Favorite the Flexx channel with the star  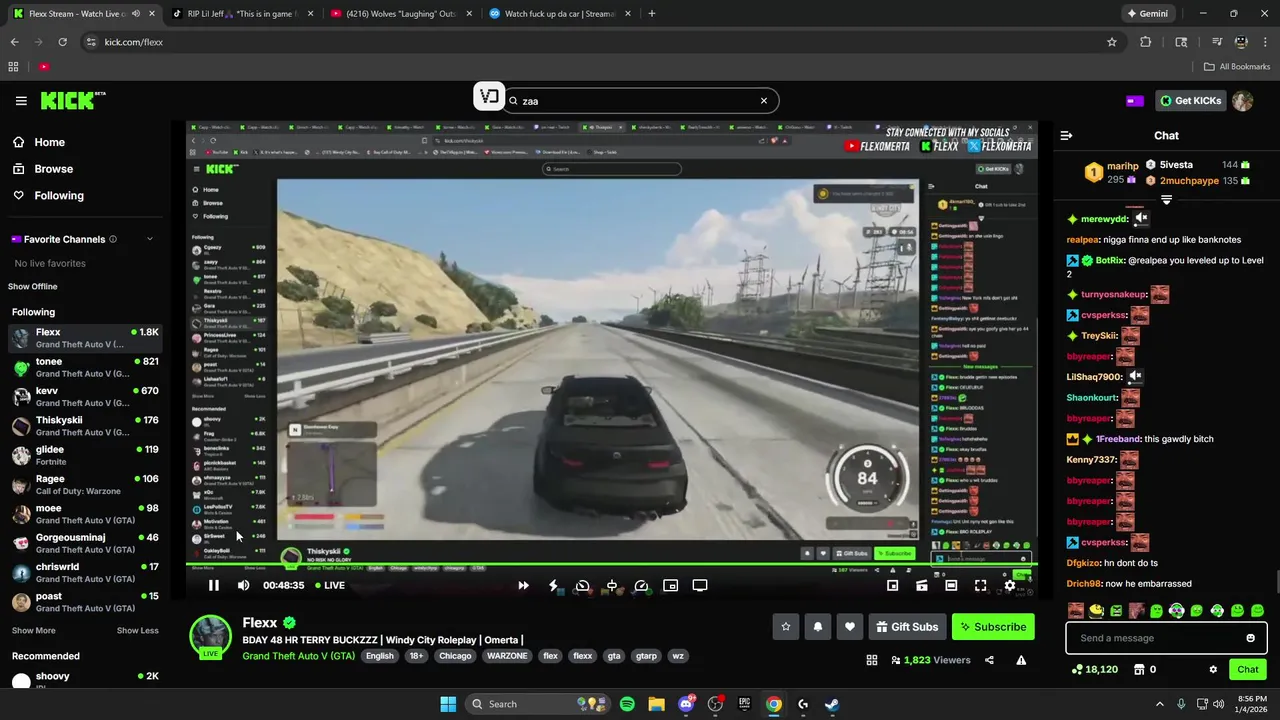pos(786,627)
